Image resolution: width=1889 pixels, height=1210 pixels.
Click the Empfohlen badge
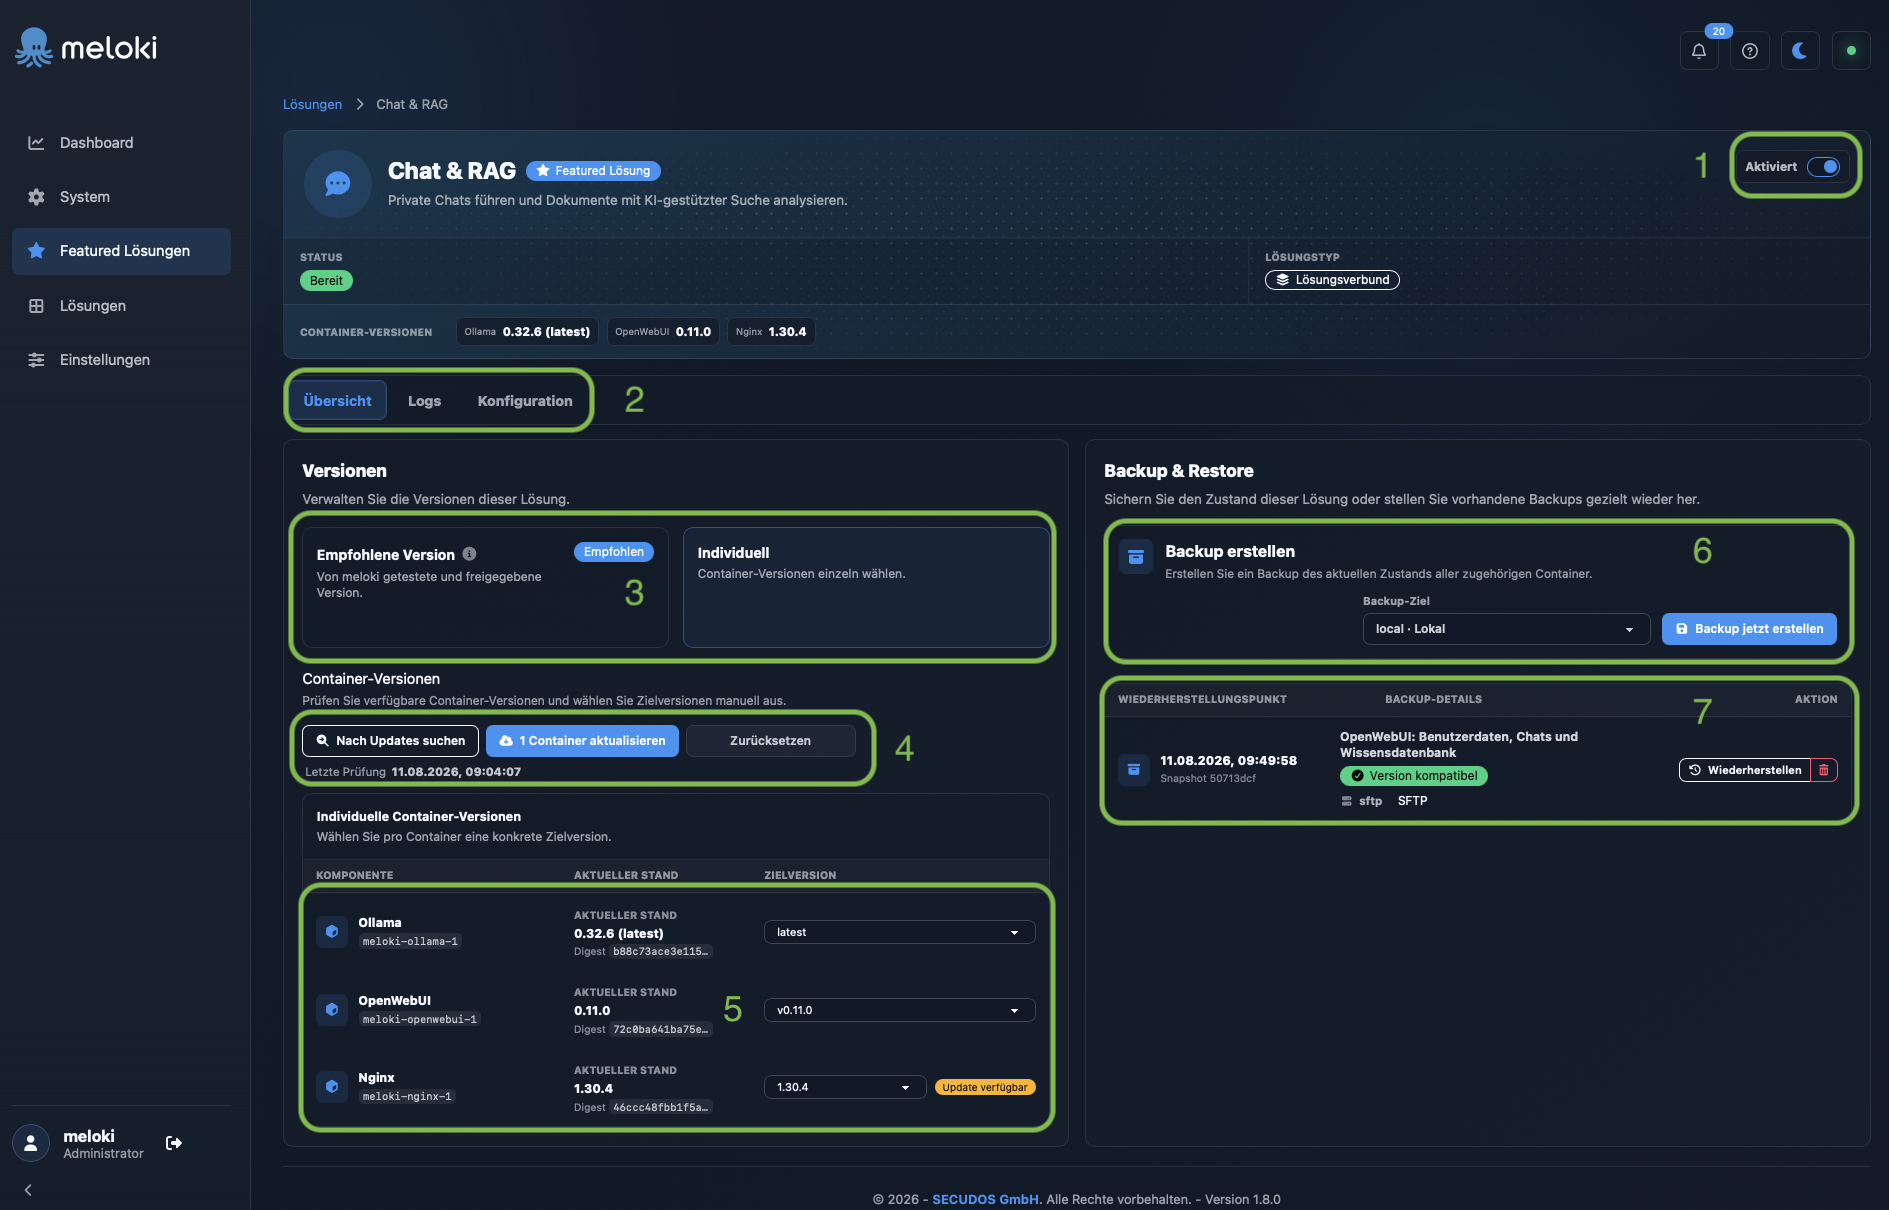coord(614,552)
